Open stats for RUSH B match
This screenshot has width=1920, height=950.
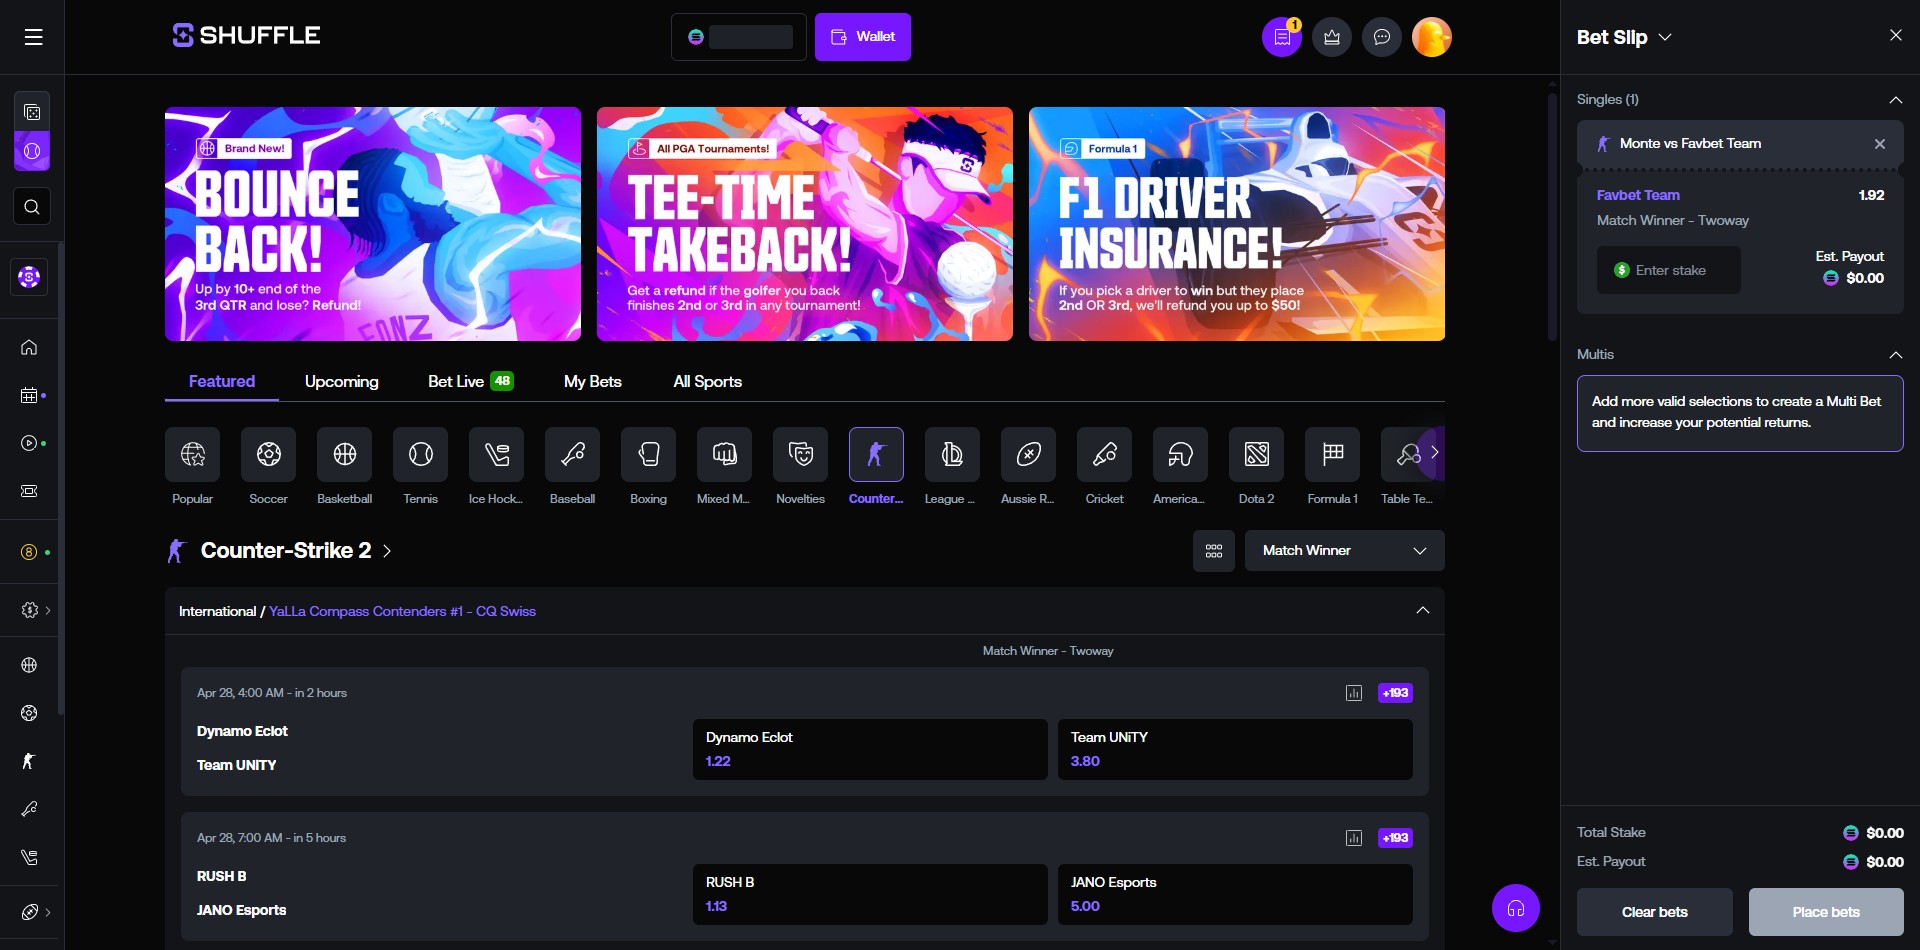pos(1354,838)
